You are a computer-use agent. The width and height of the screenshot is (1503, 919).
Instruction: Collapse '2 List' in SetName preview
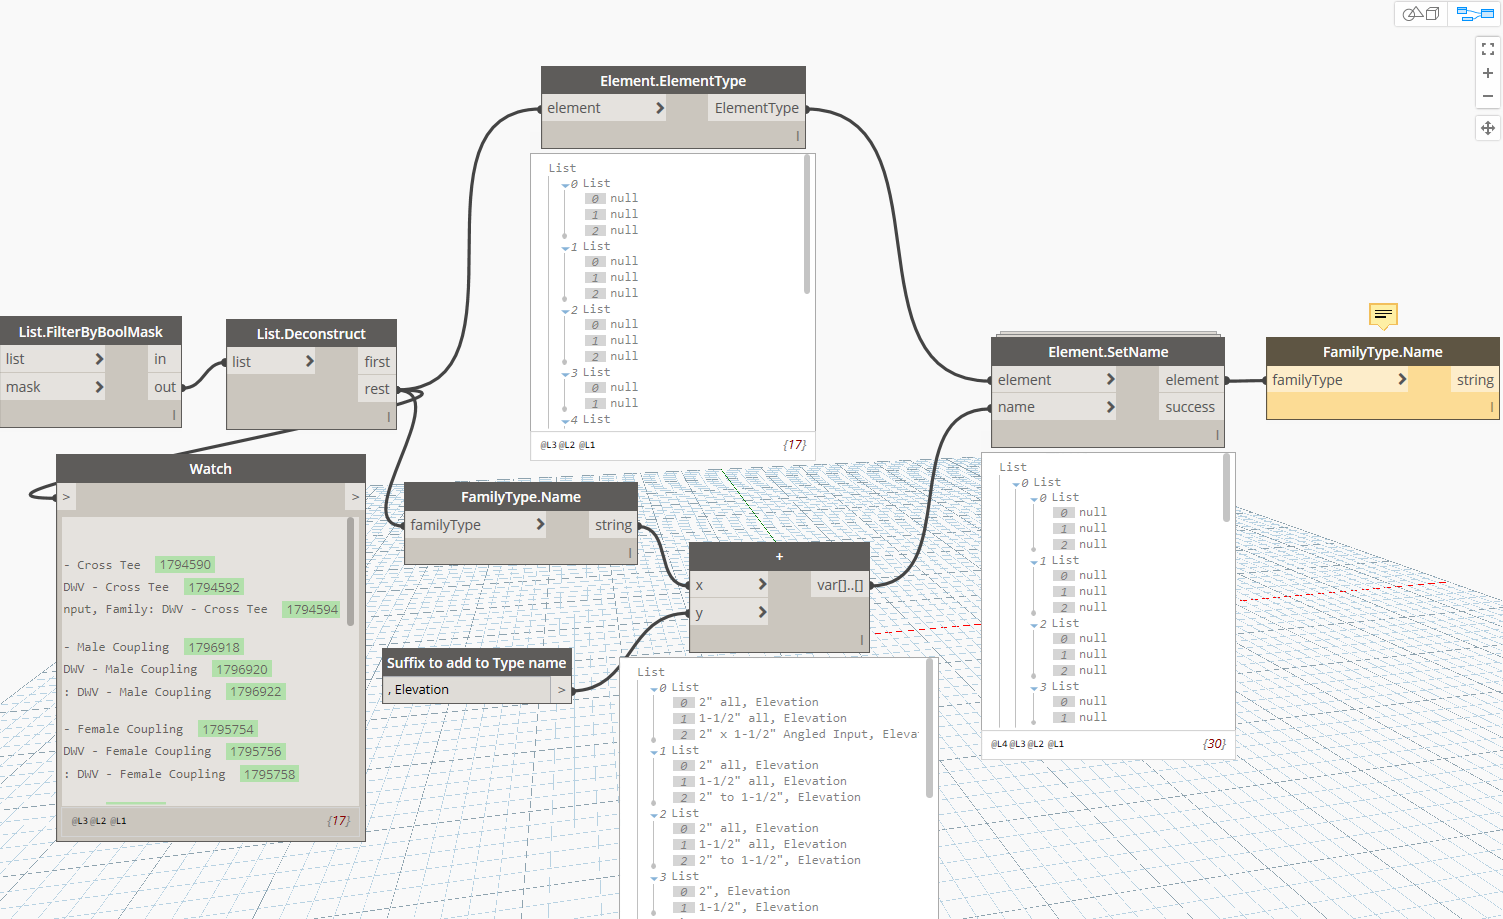[x=1033, y=625]
